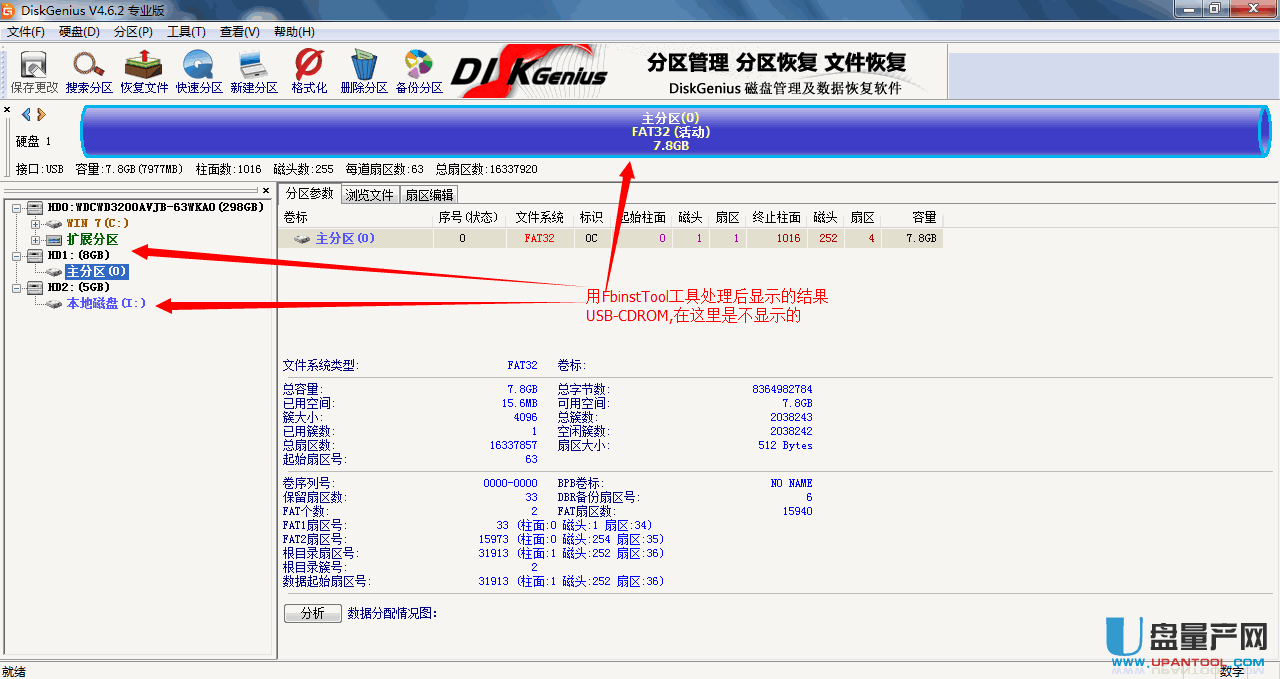Open the 搜索分区 (Search Partition) tool

pyautogui.click(x=89, y=72)
